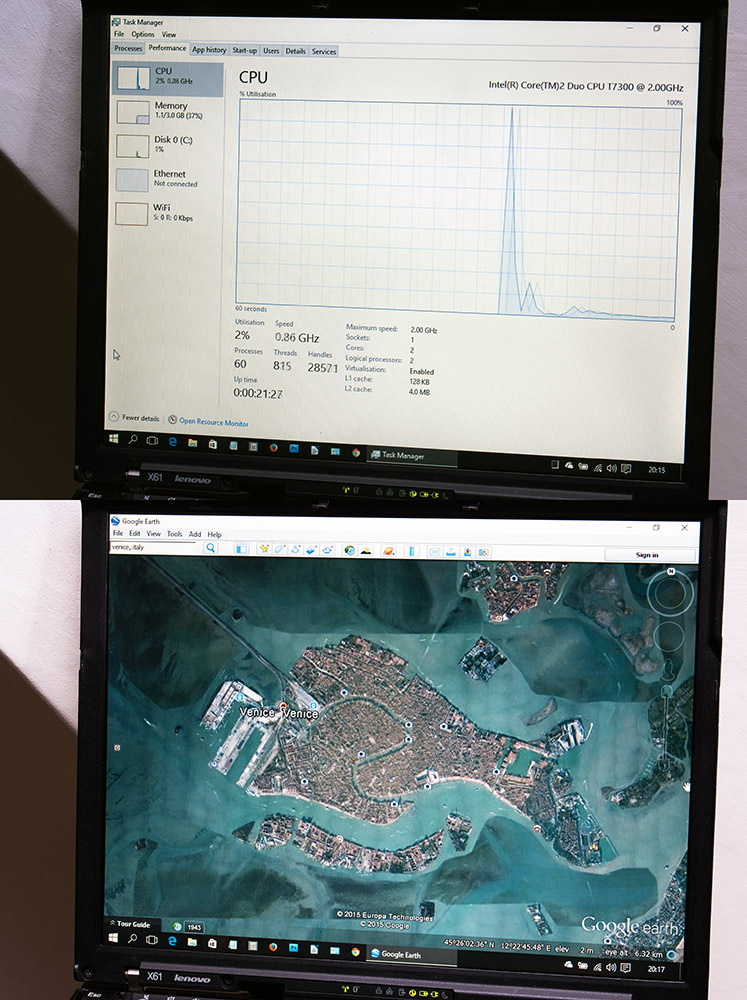Select the Ruler tool in Google Earth
The image size is (747, 1000).
(x=411, y=551)
